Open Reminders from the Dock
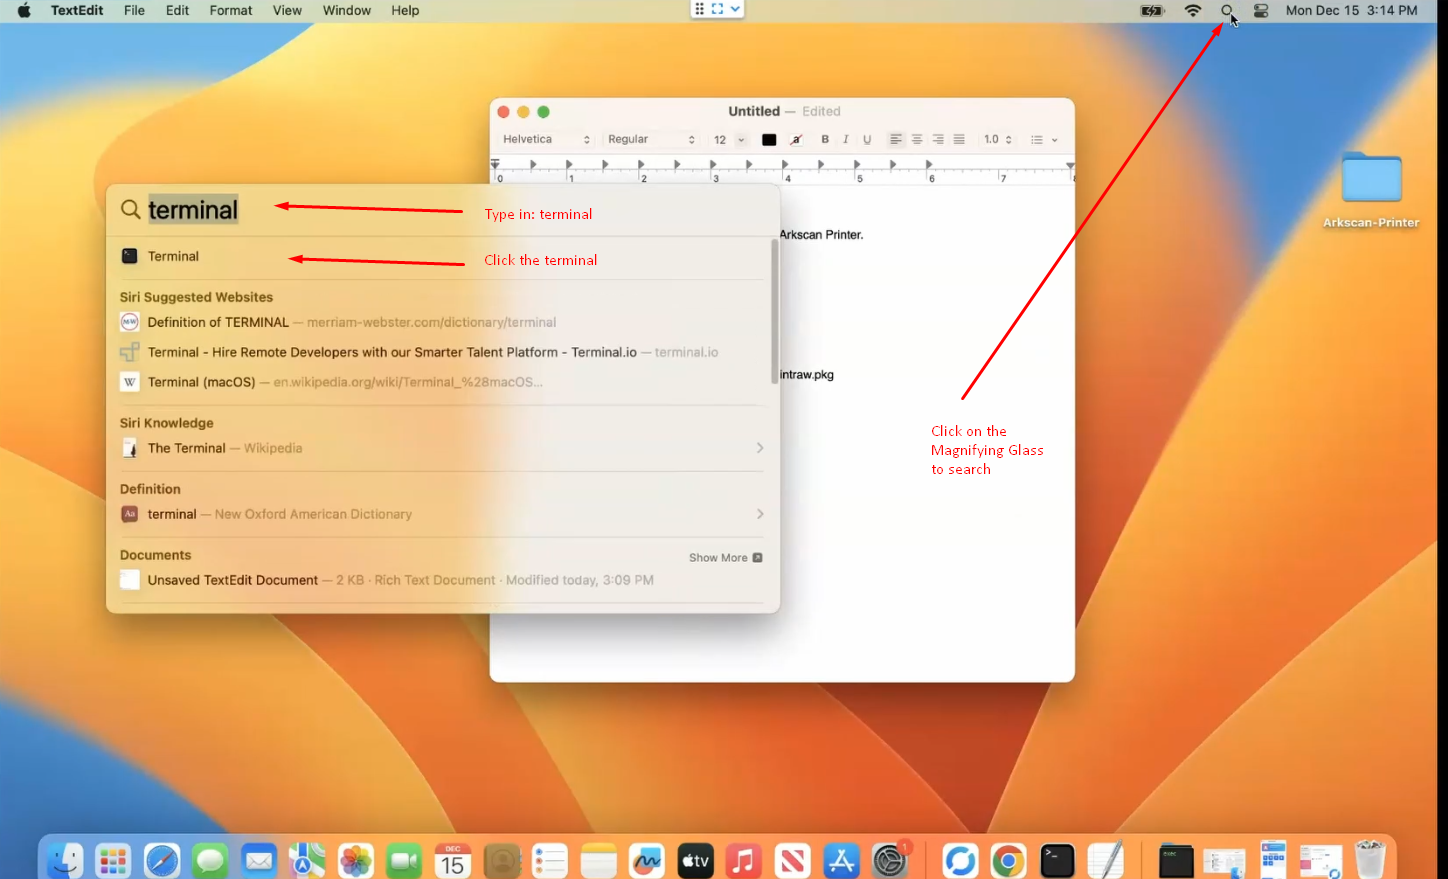The width and height of the screenshot is (1448, 879). click(550, 860)
